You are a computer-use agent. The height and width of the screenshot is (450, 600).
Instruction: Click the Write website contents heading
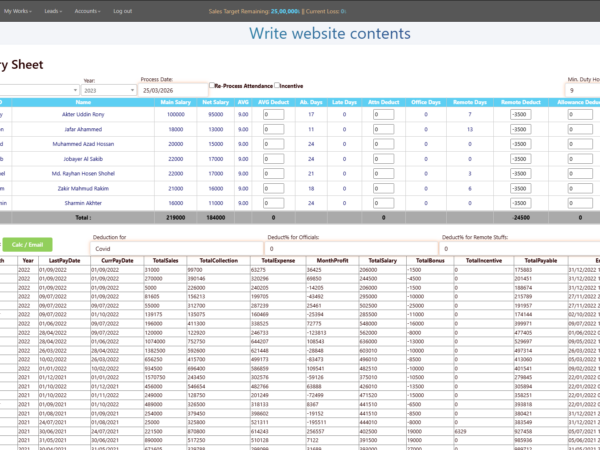330,33
